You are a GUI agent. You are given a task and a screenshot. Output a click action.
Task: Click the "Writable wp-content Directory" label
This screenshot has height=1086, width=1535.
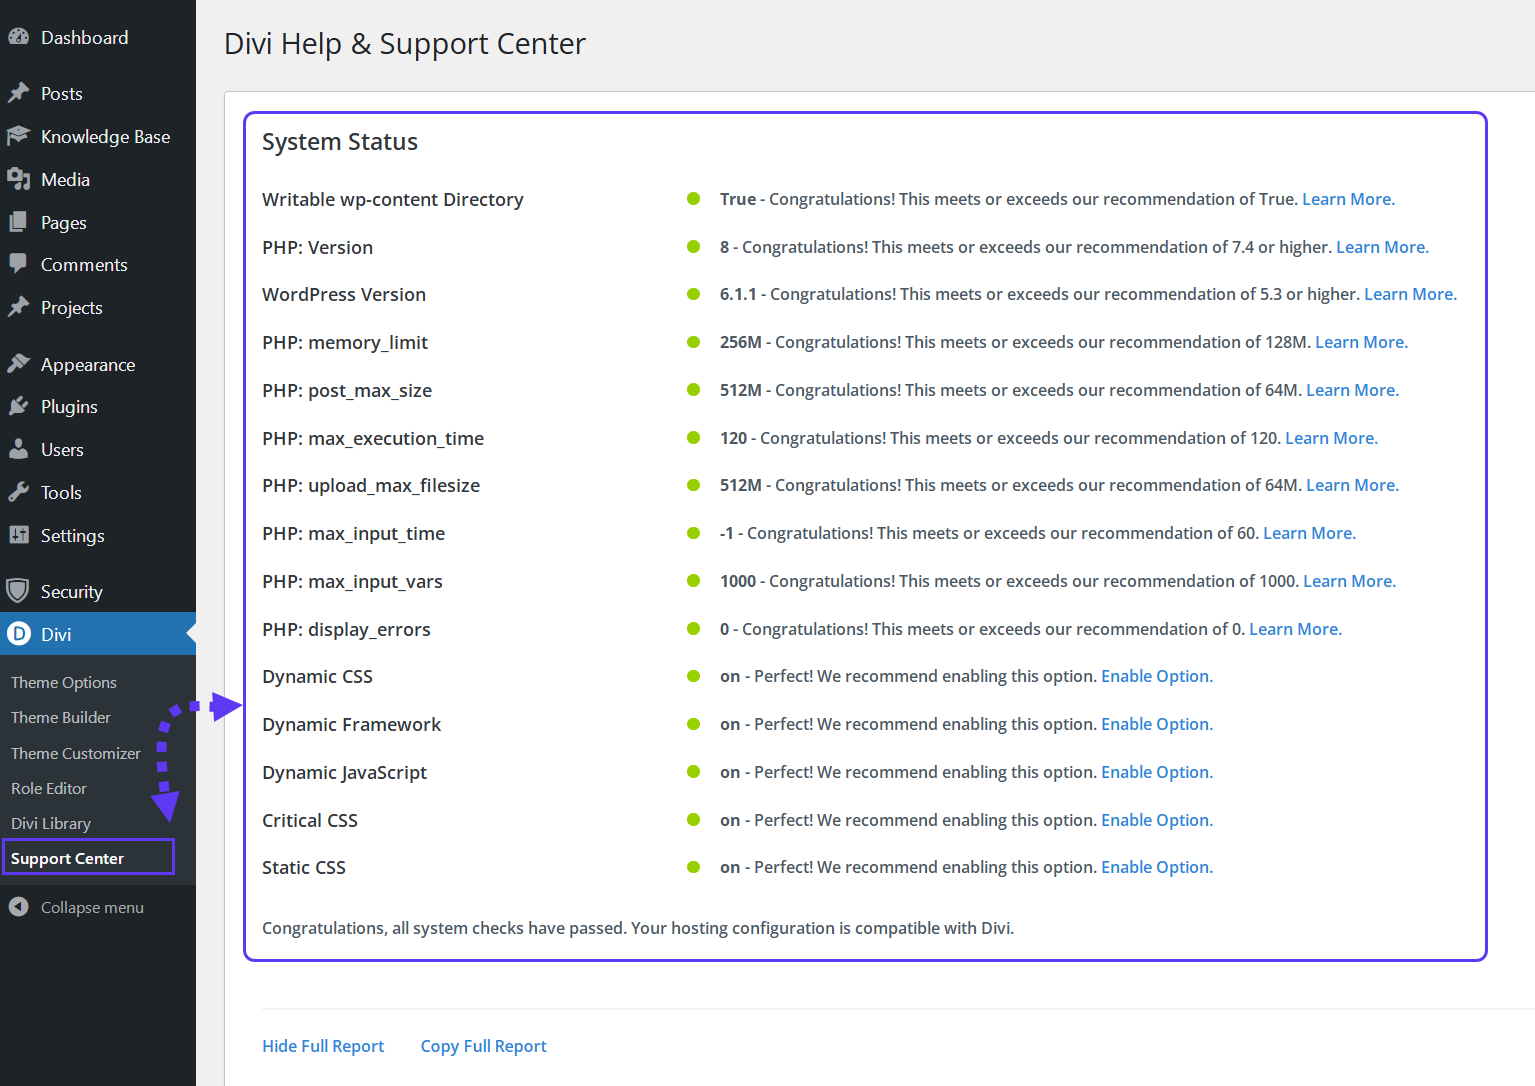[x=393, y=200]
